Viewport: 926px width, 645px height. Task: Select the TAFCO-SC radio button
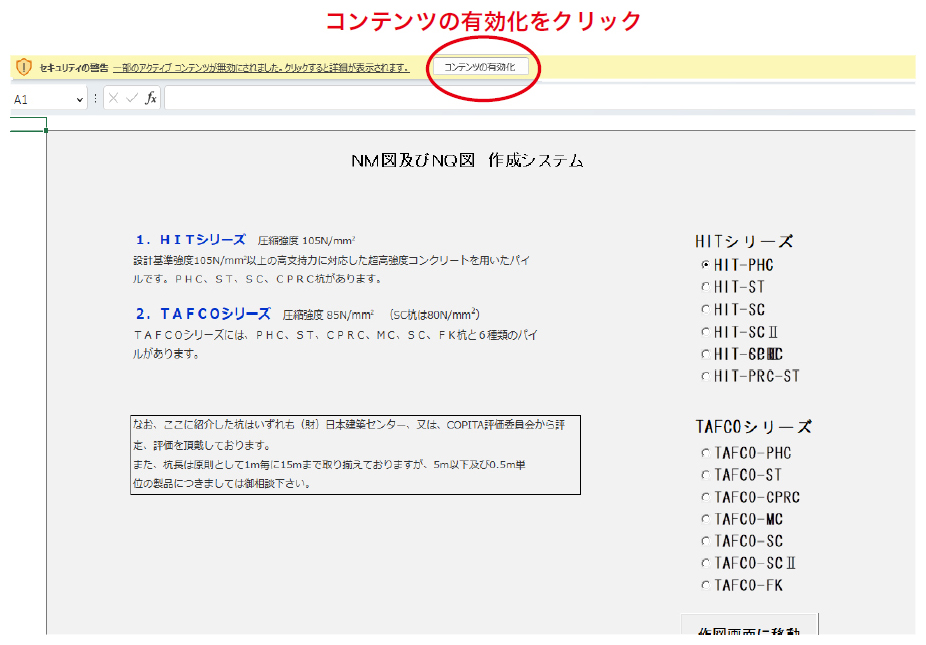705,541
